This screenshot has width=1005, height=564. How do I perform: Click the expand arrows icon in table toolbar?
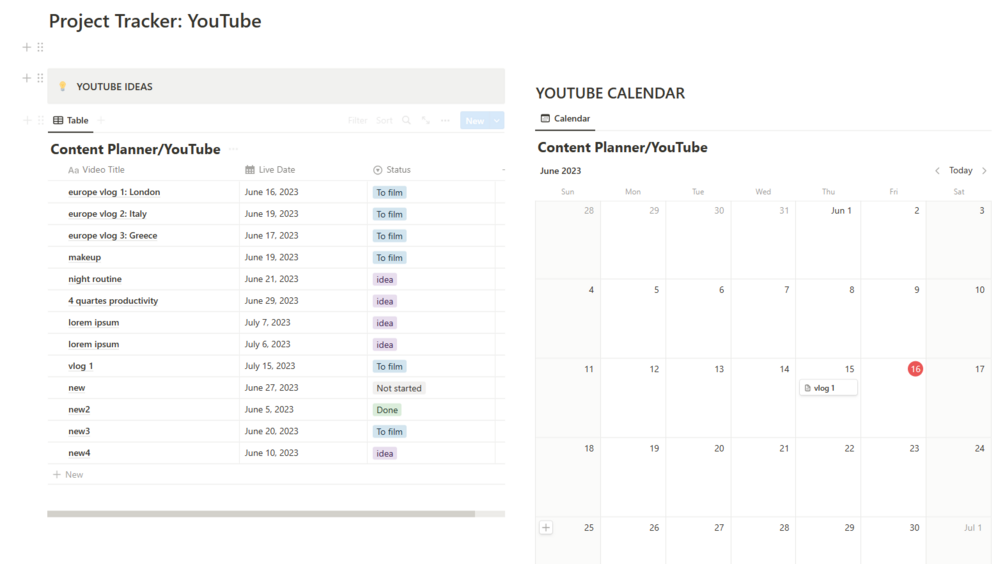coord(426,120)
